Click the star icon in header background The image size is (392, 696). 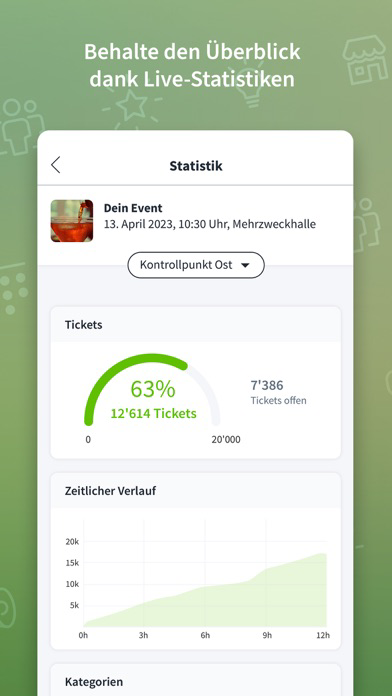click(131, 106)
